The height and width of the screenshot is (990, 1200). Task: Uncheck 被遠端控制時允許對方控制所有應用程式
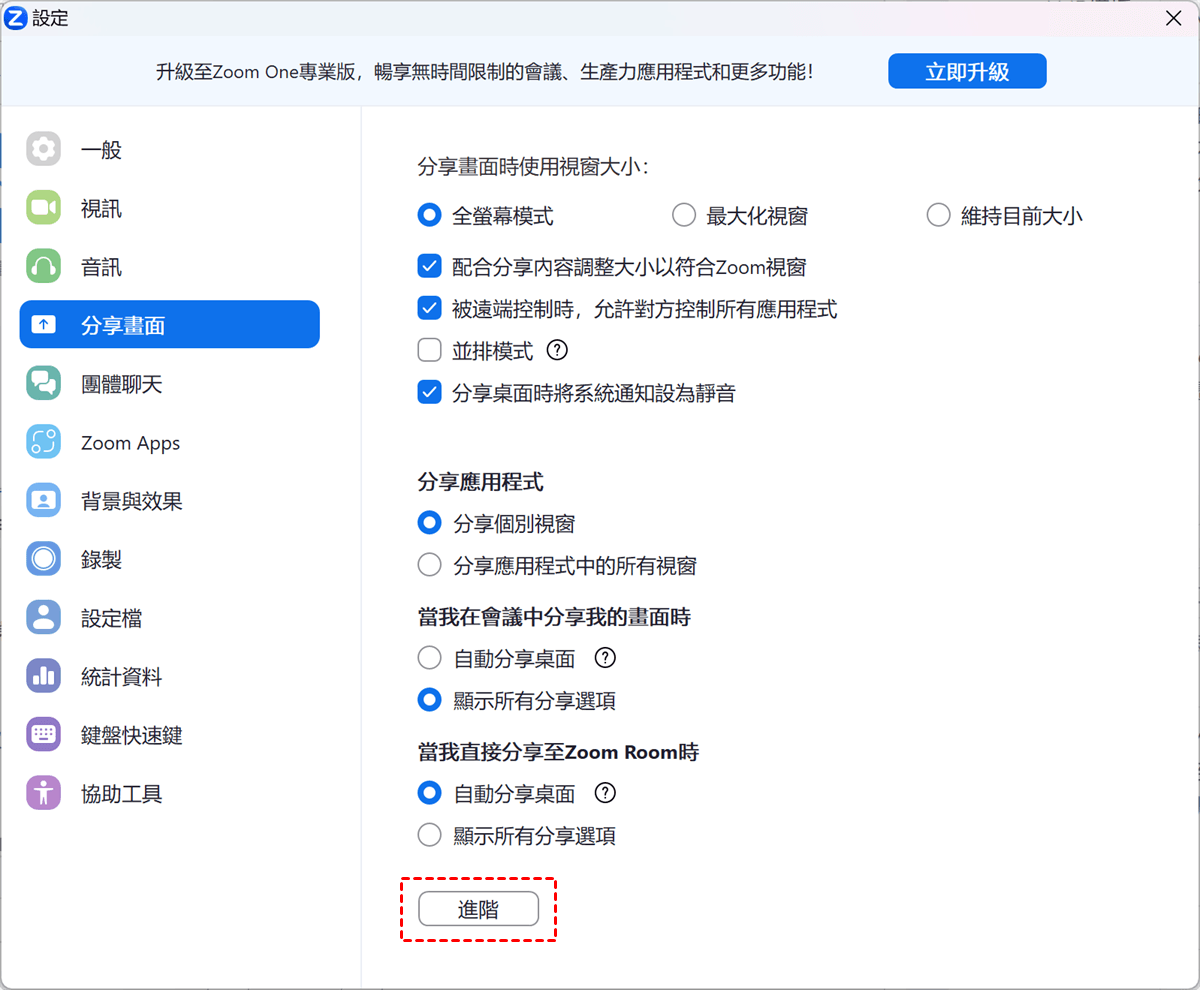click(429, 309)
